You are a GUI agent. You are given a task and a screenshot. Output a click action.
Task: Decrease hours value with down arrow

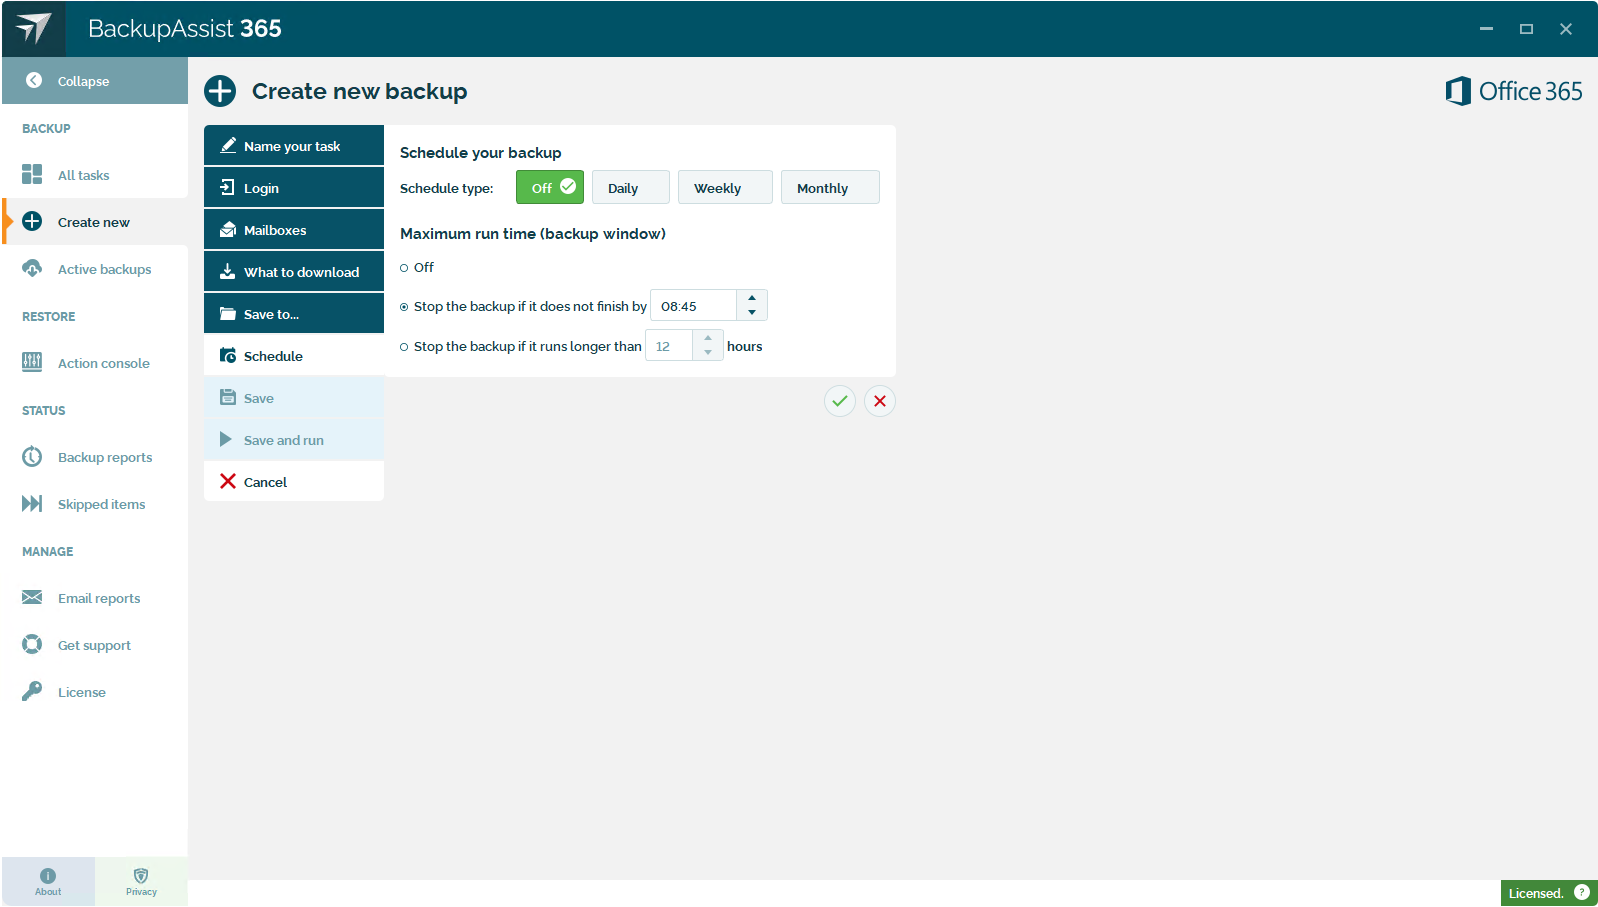click(x=708, y=352)
